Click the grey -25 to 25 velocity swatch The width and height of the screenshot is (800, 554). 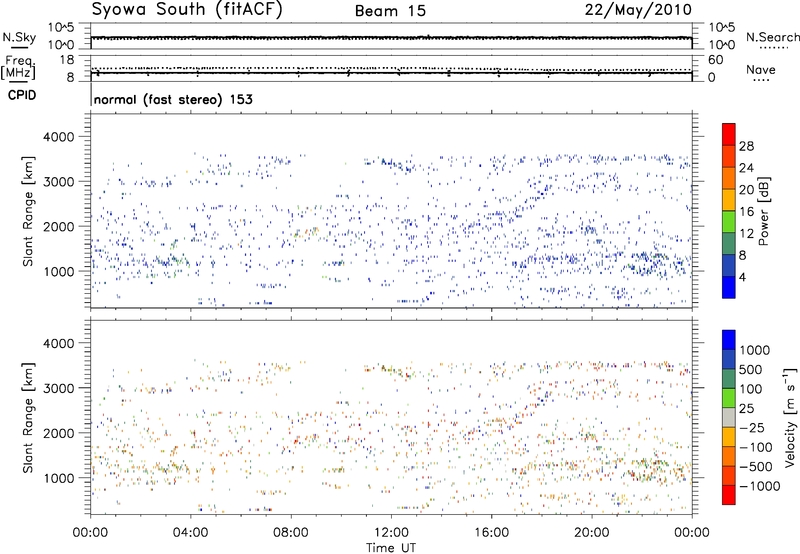(x=729, y=417)
